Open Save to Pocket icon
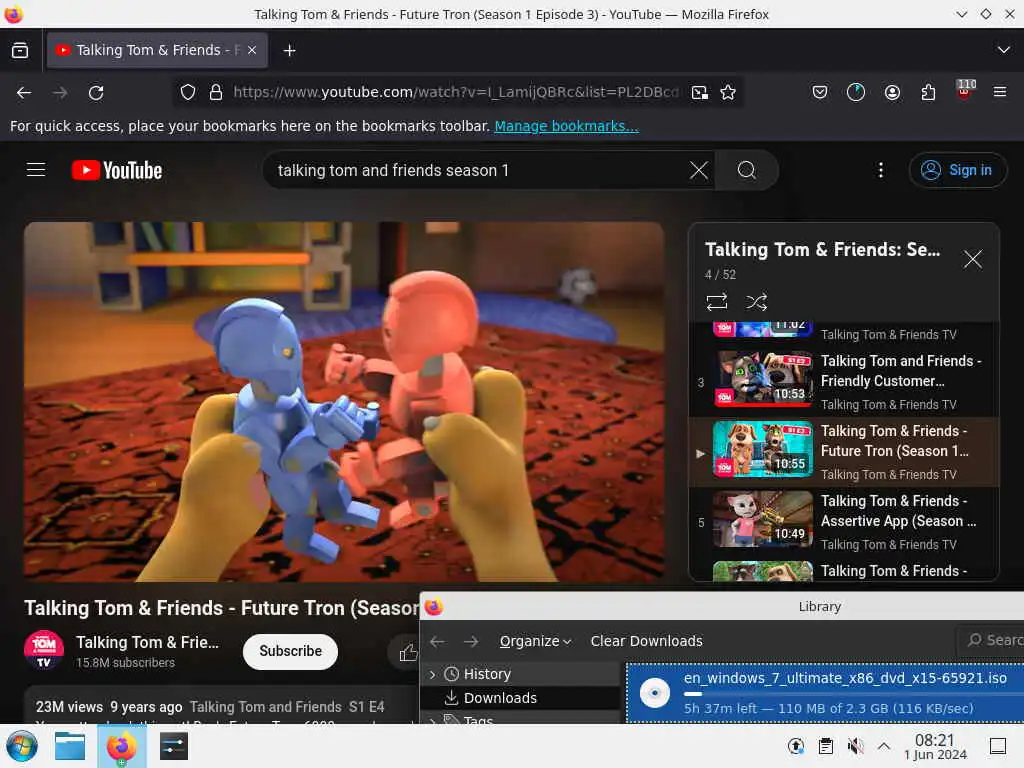Screen dimensions: 1024x768 [x=820, y=93]
